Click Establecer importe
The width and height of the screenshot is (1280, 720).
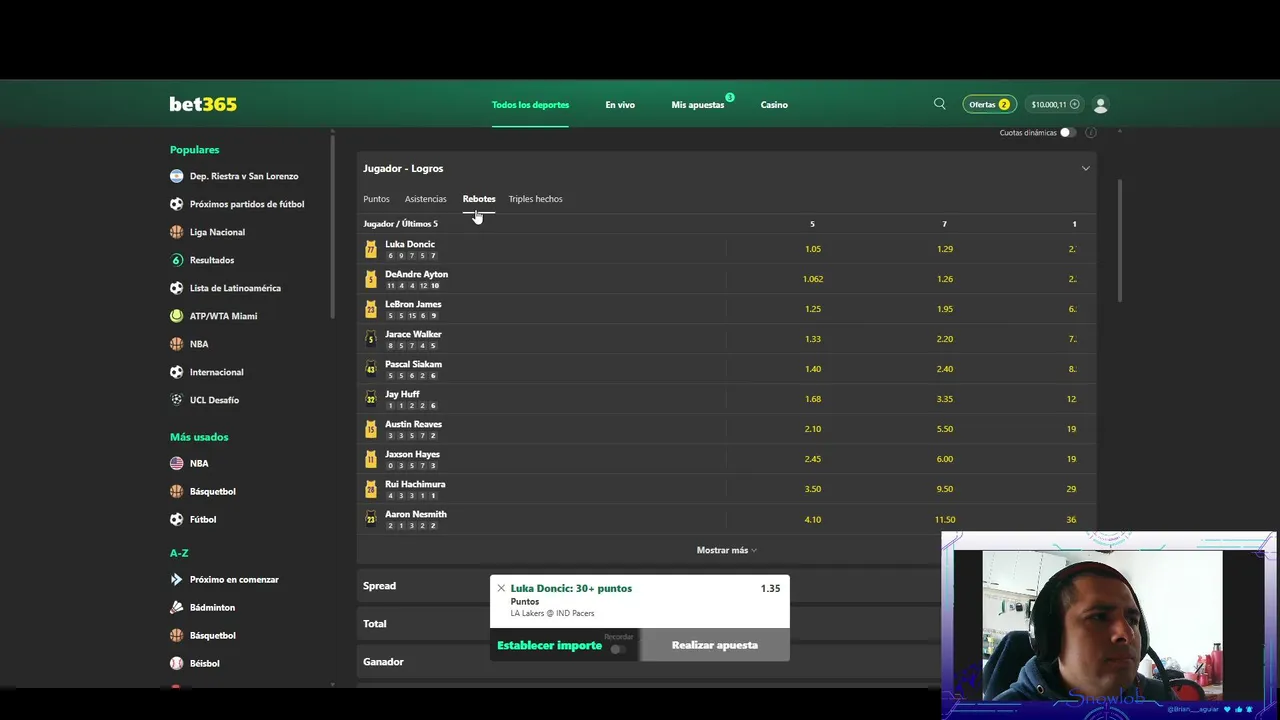tap(549, 646)
